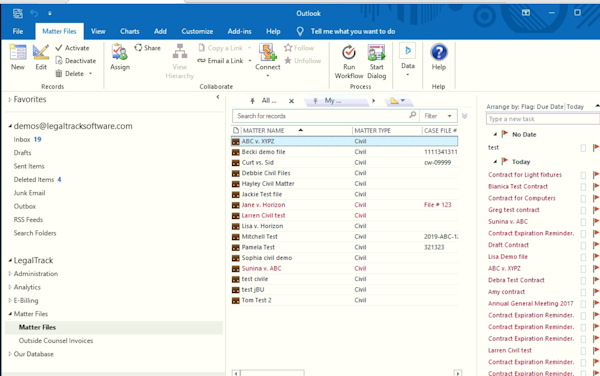Expand the Administration tree node

10,274
